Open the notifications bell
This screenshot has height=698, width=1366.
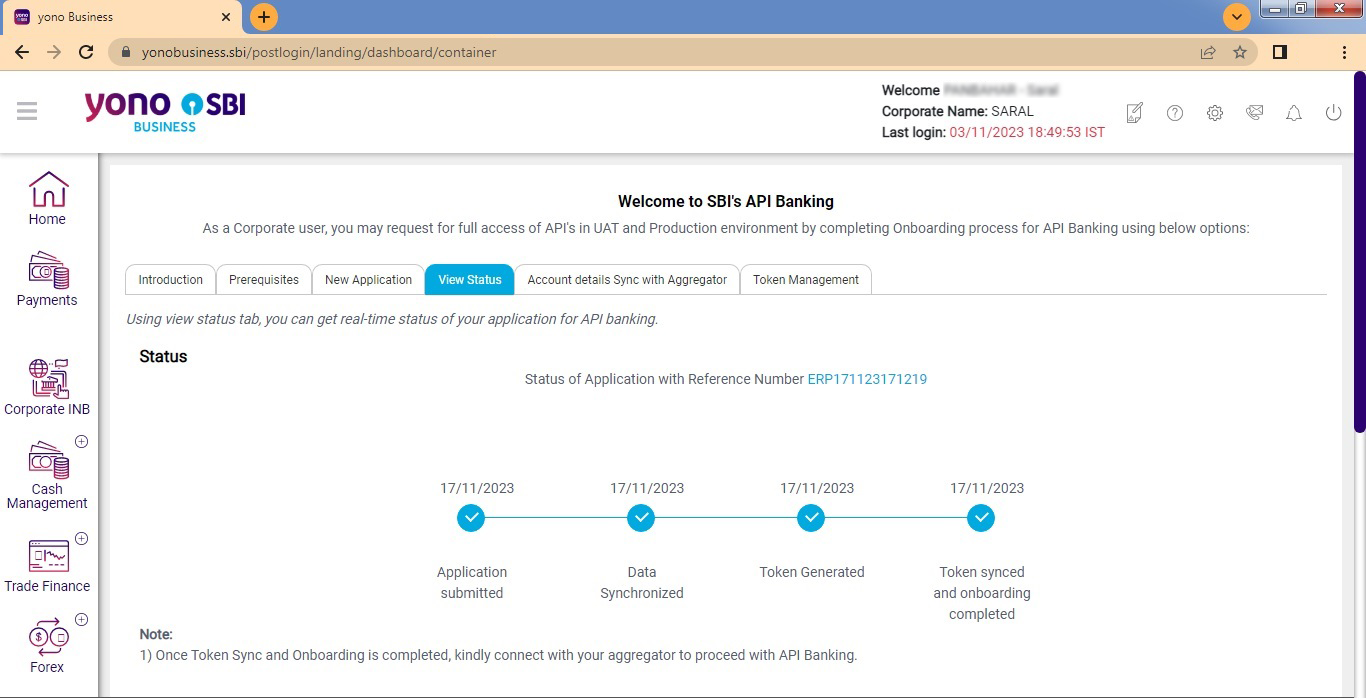pyautogui.click(x=1294, y=113)
